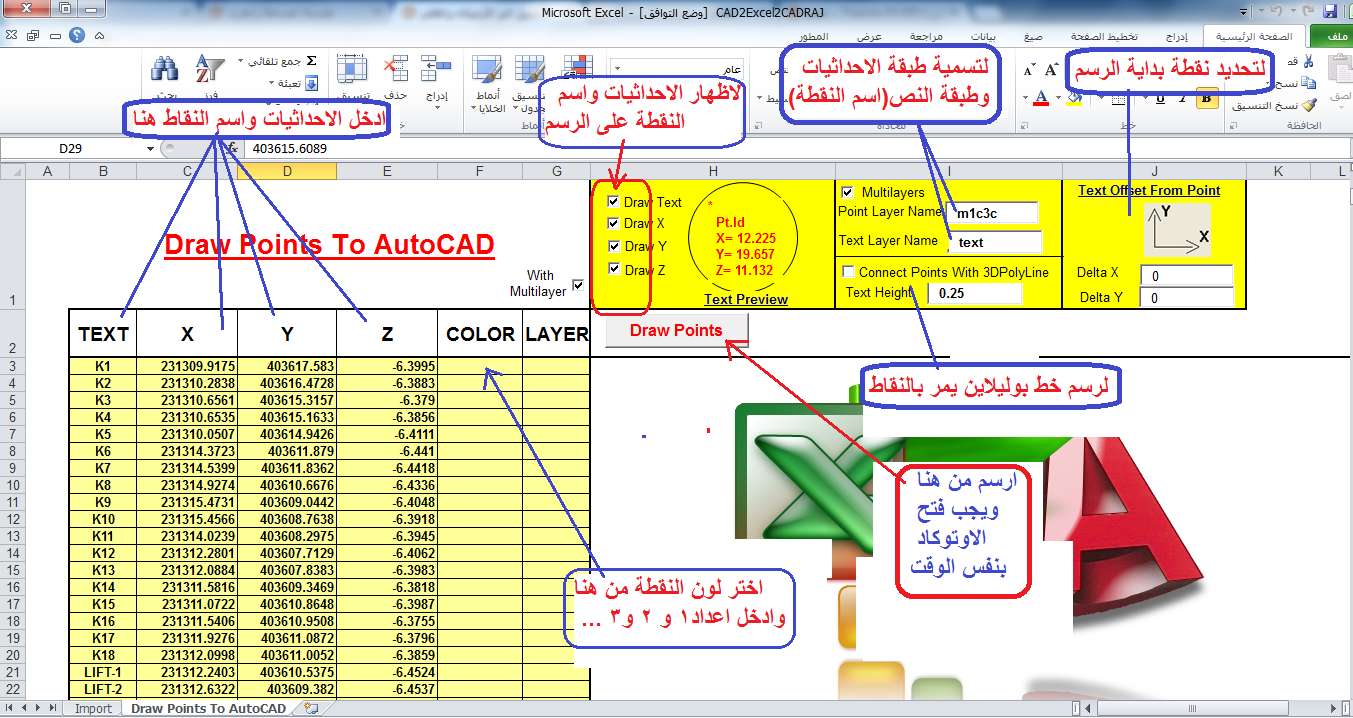This screenshot has height=718, width=1353.
Task: Click the AutoSum sigma icon
Action: click(x=311, y=61)
